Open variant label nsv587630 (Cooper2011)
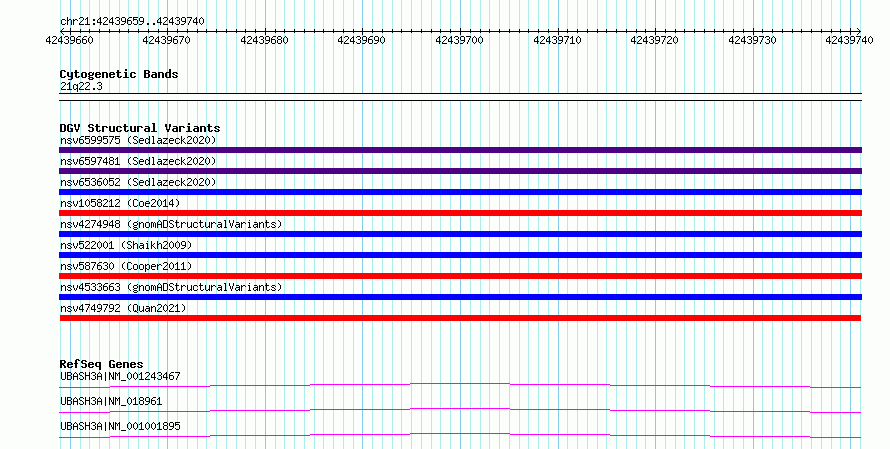This screenshot has height=449, width=890. (x=126, y=266)
